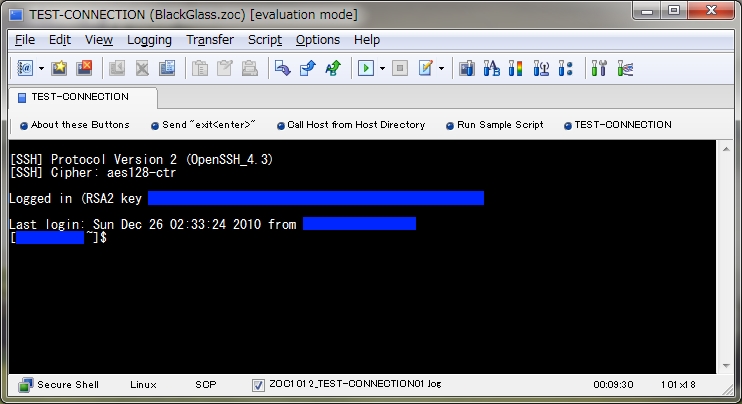The height and width of the screenshot is (404, 742).
Task: Click the color options rainbow tube icon
Action: [516, 69]
